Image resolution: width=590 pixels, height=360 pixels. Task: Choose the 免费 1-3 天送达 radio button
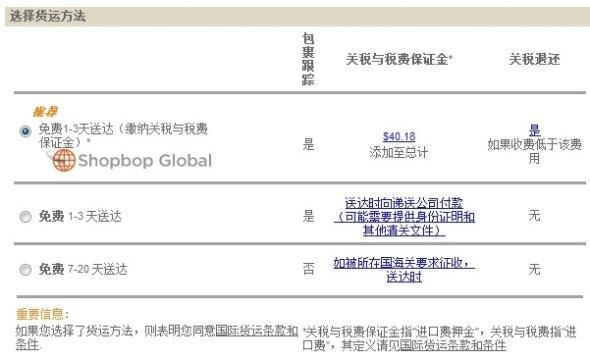(x=25, y=217)
